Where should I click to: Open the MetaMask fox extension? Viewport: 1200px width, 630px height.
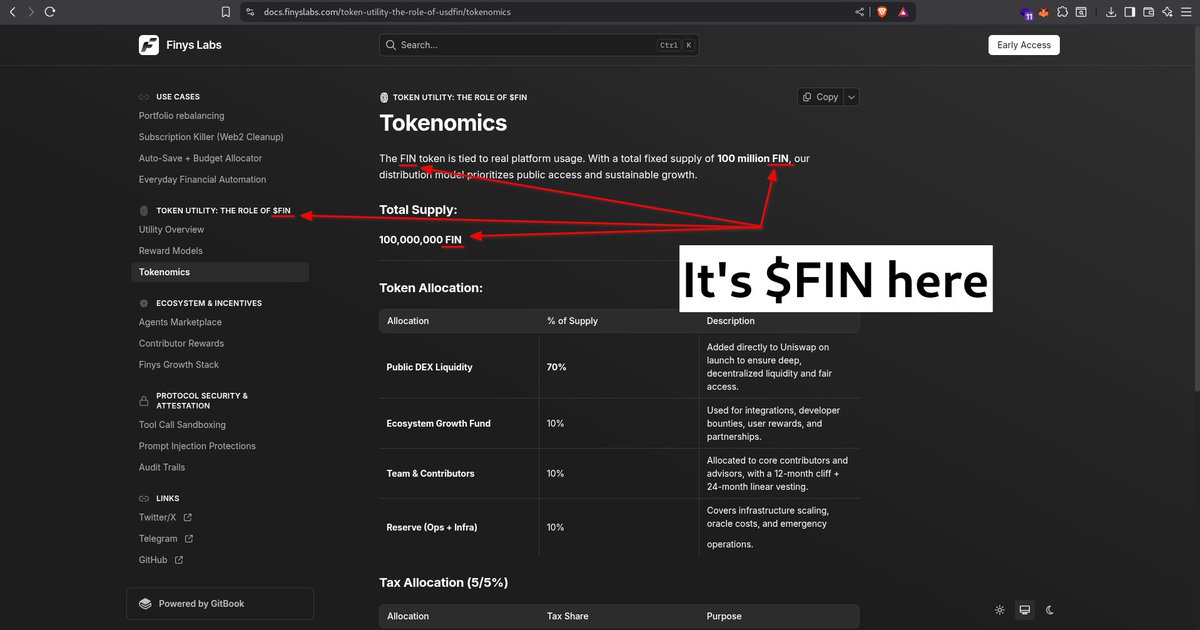tap(1044, 12)
